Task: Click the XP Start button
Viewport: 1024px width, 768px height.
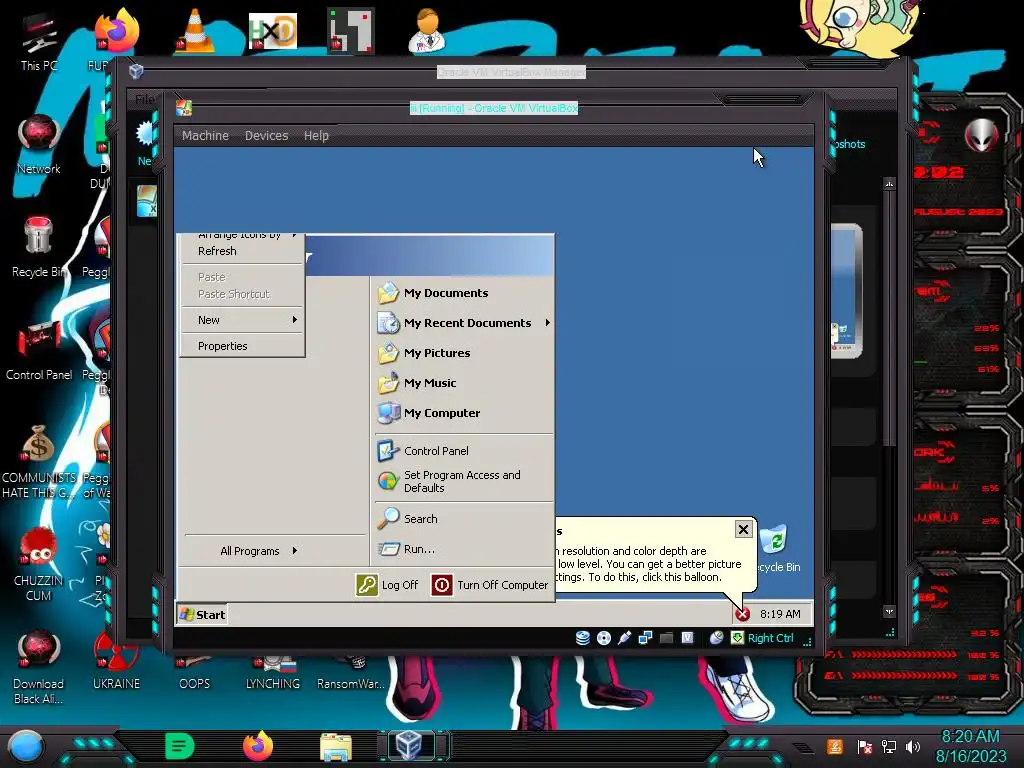Action: (x=202, y=615)
